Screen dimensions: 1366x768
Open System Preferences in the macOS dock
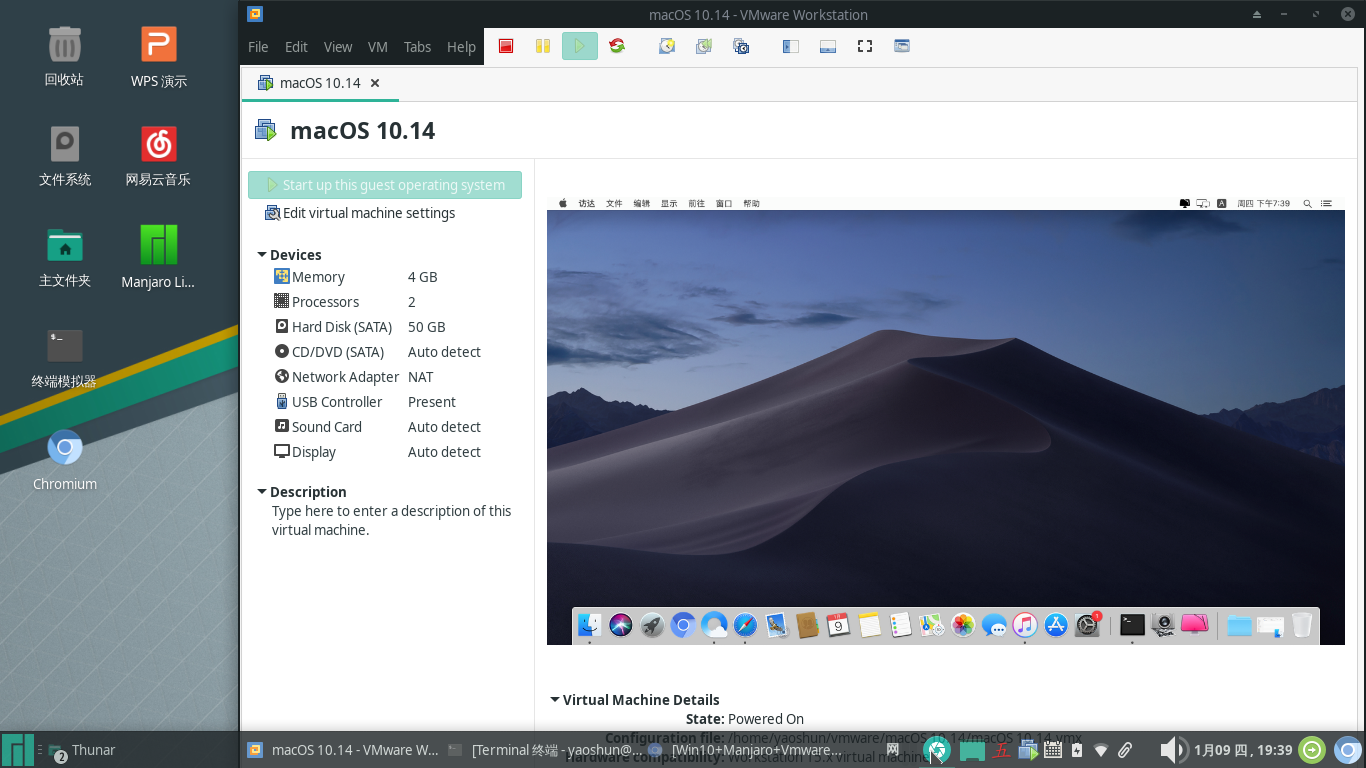(1088, 626)
